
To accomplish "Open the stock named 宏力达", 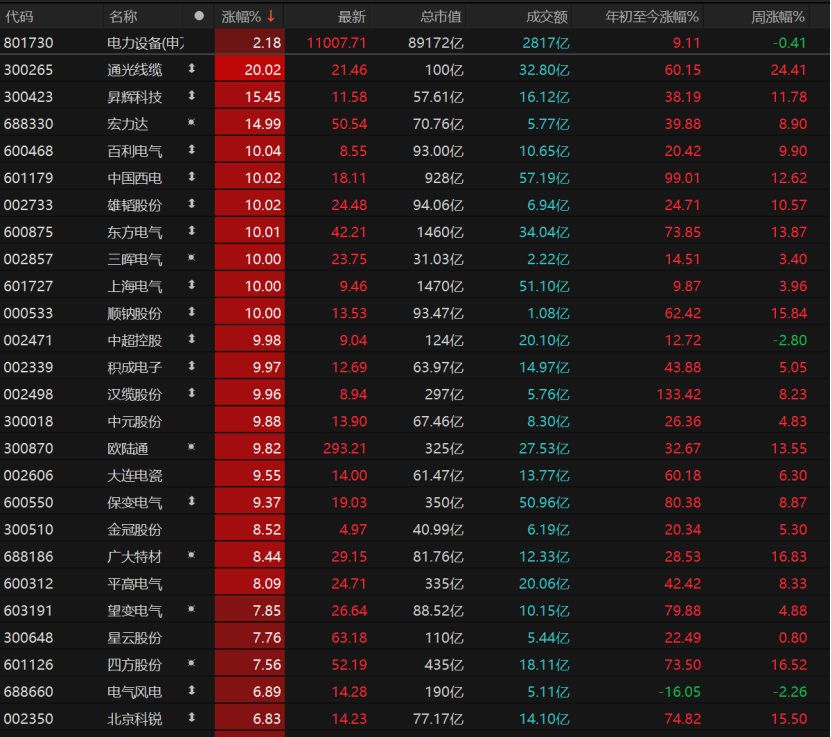I will 128,124.
